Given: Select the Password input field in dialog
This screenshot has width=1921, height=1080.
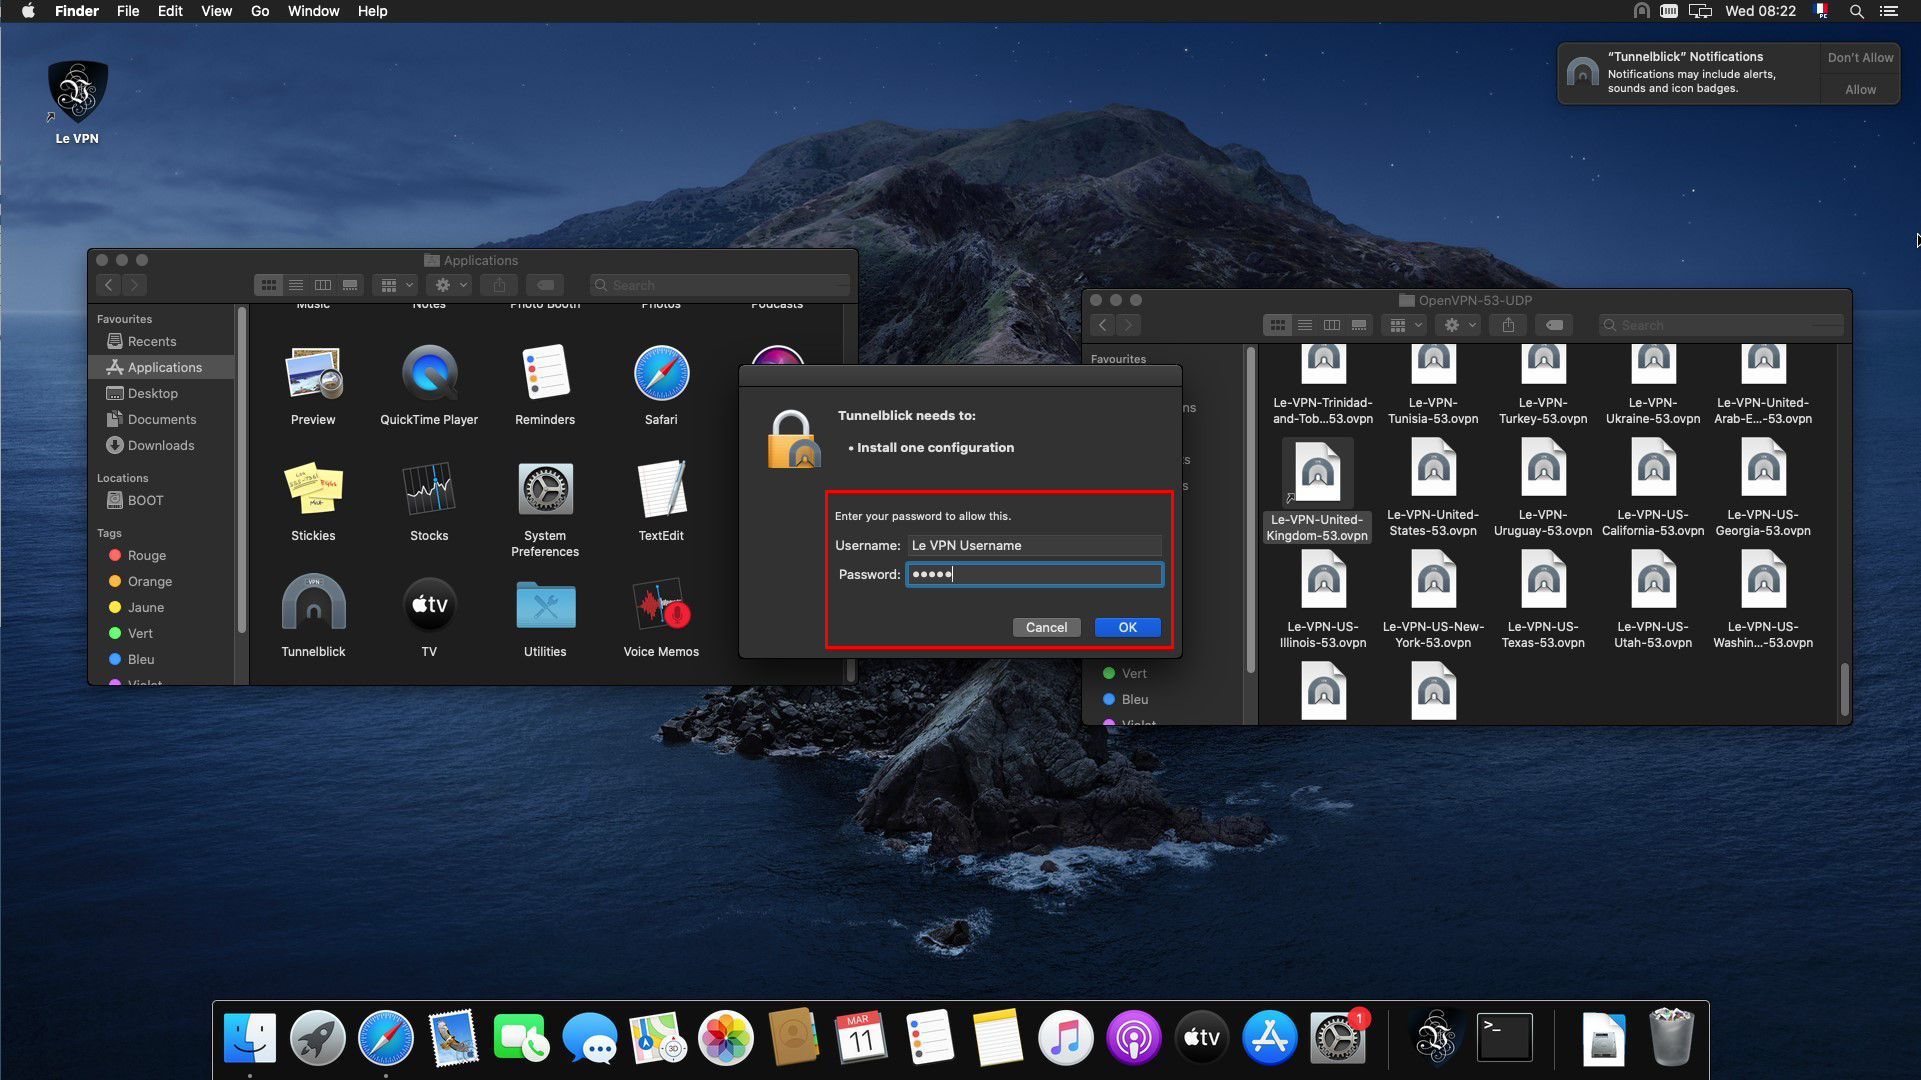Looking at the screenshot, I should point(1033,574).
